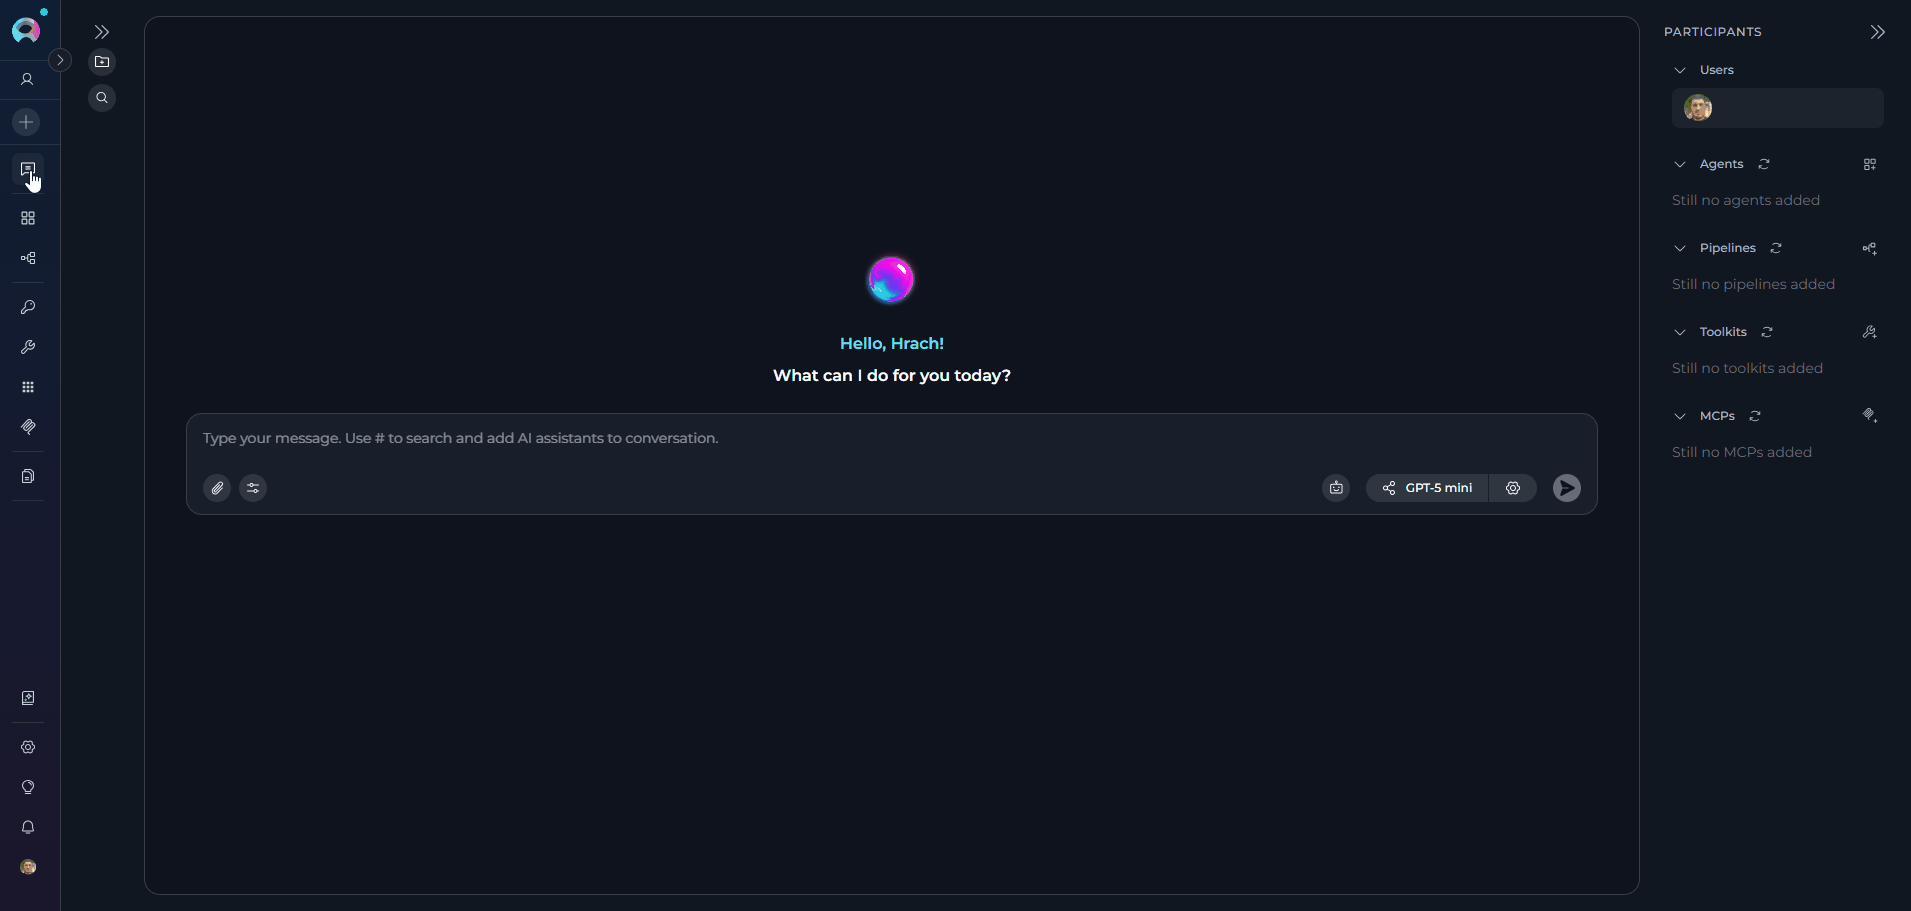Open the search magnifier in the top toolbar
This screenshot has height=911, width=1911.
[x=102, y=97]
